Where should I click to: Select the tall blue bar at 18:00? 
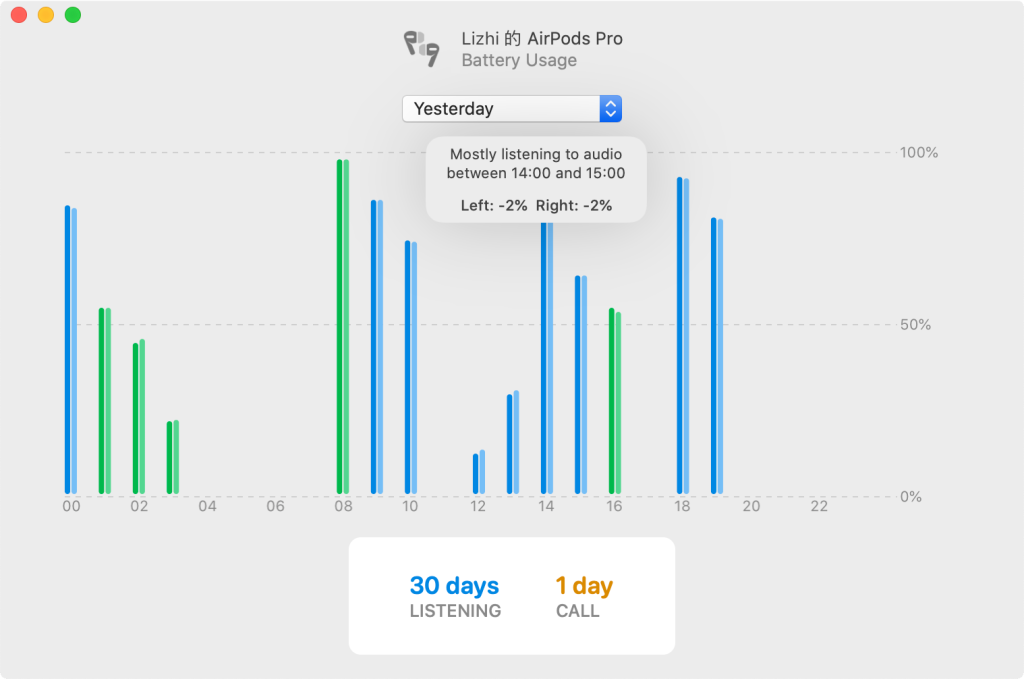pos(683,330)
